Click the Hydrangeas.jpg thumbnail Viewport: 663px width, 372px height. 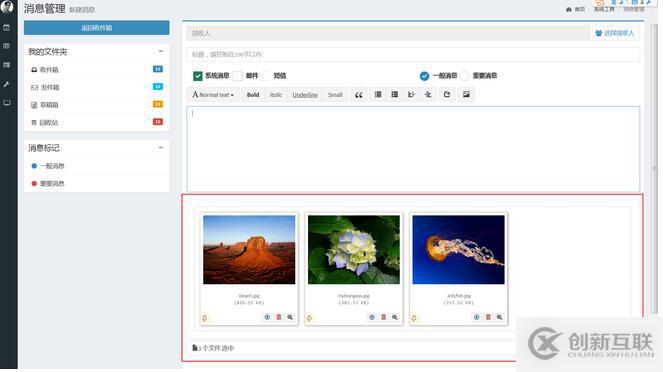click(x=353, y=249)
